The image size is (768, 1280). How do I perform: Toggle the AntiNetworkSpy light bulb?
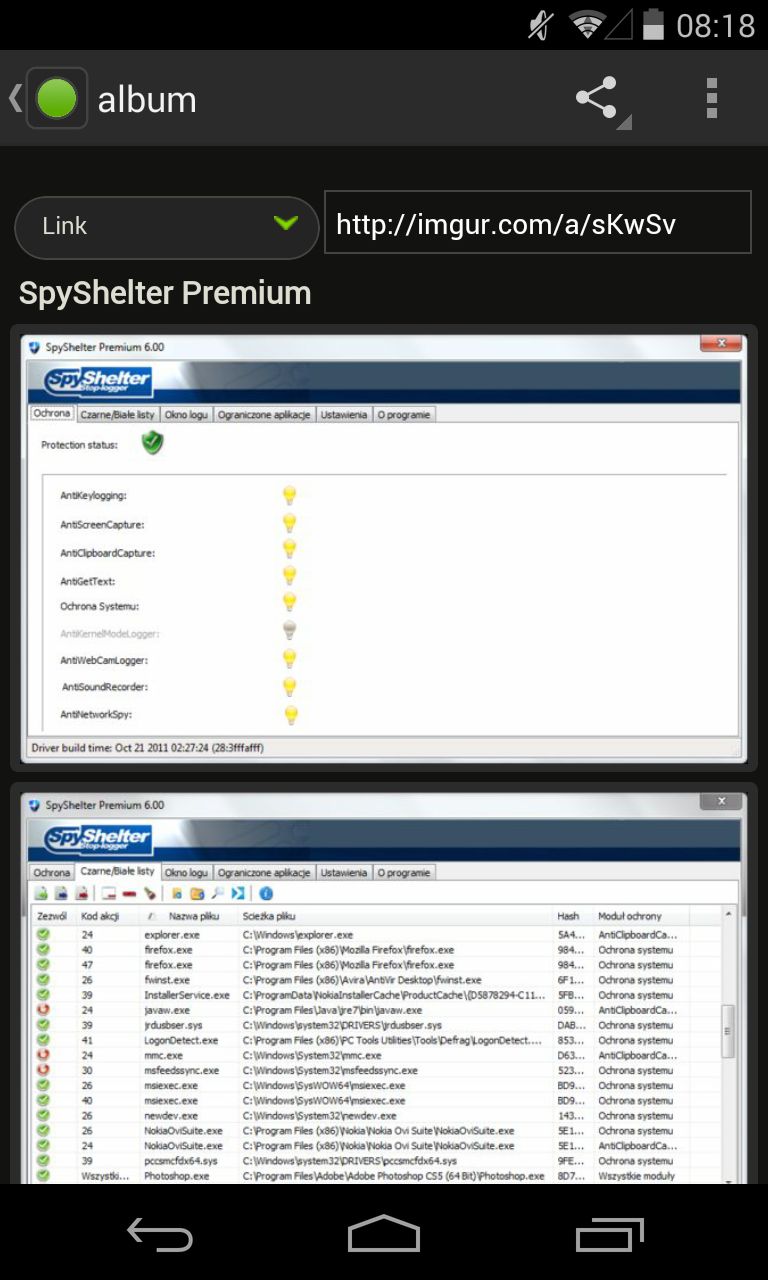291,715
